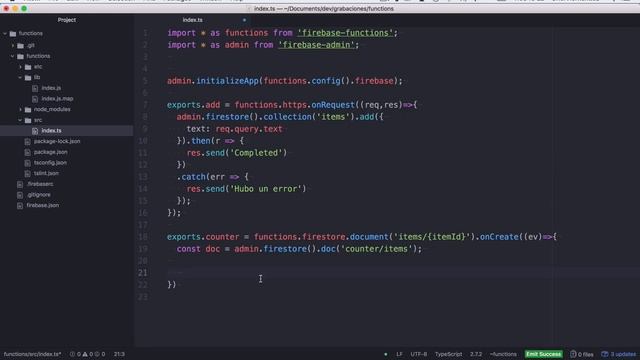Click the index.ts file icon in tree
Image resolution: width=640 pixels, height=360 pixels.
click(x=35, y=131)
